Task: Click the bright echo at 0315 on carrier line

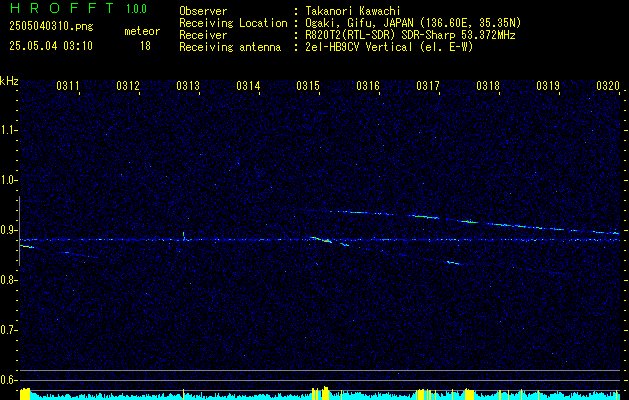Action: pos(321,240)
